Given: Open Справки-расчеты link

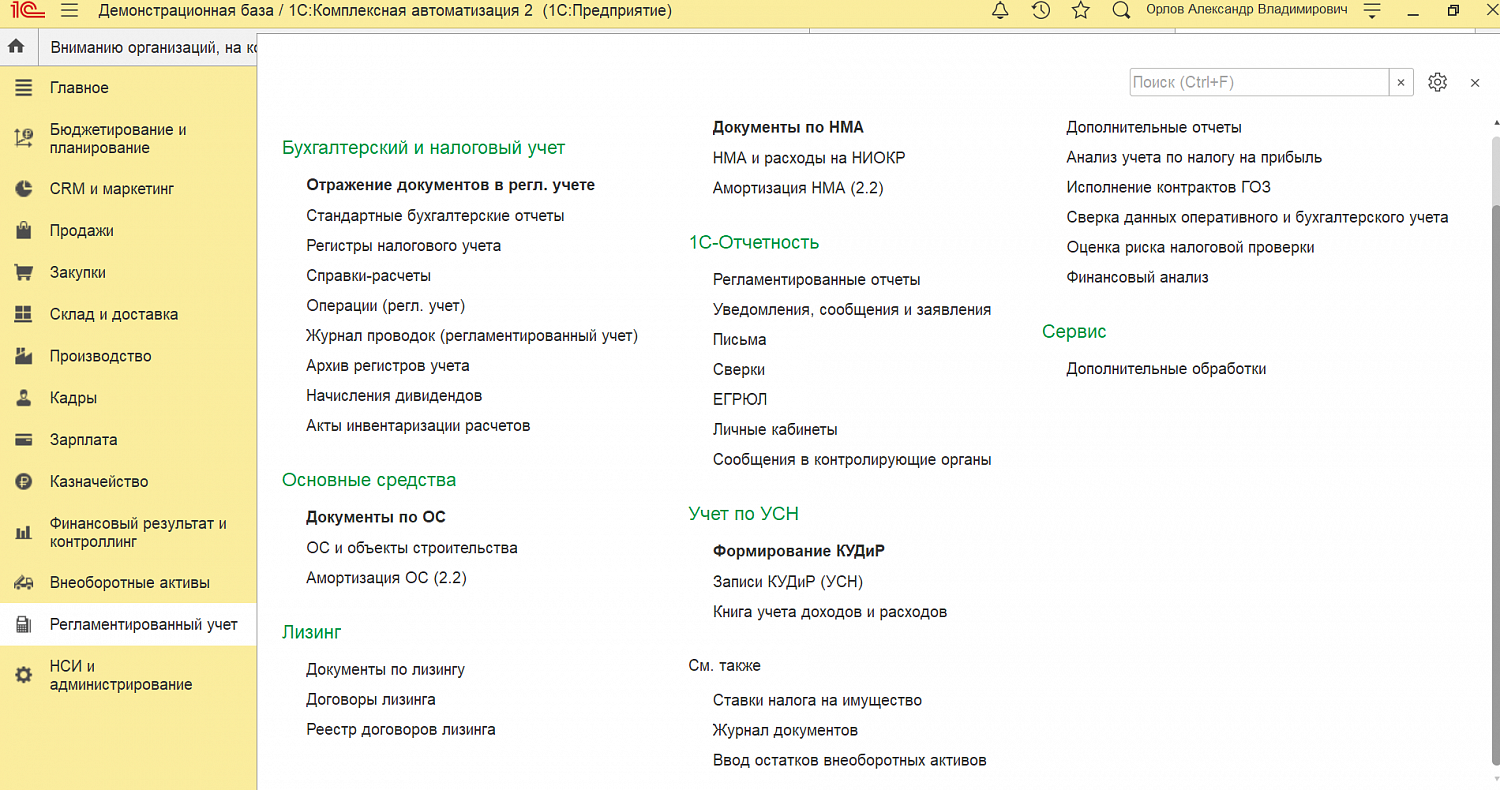Looking at the screenshot, I should coord(368,275).
